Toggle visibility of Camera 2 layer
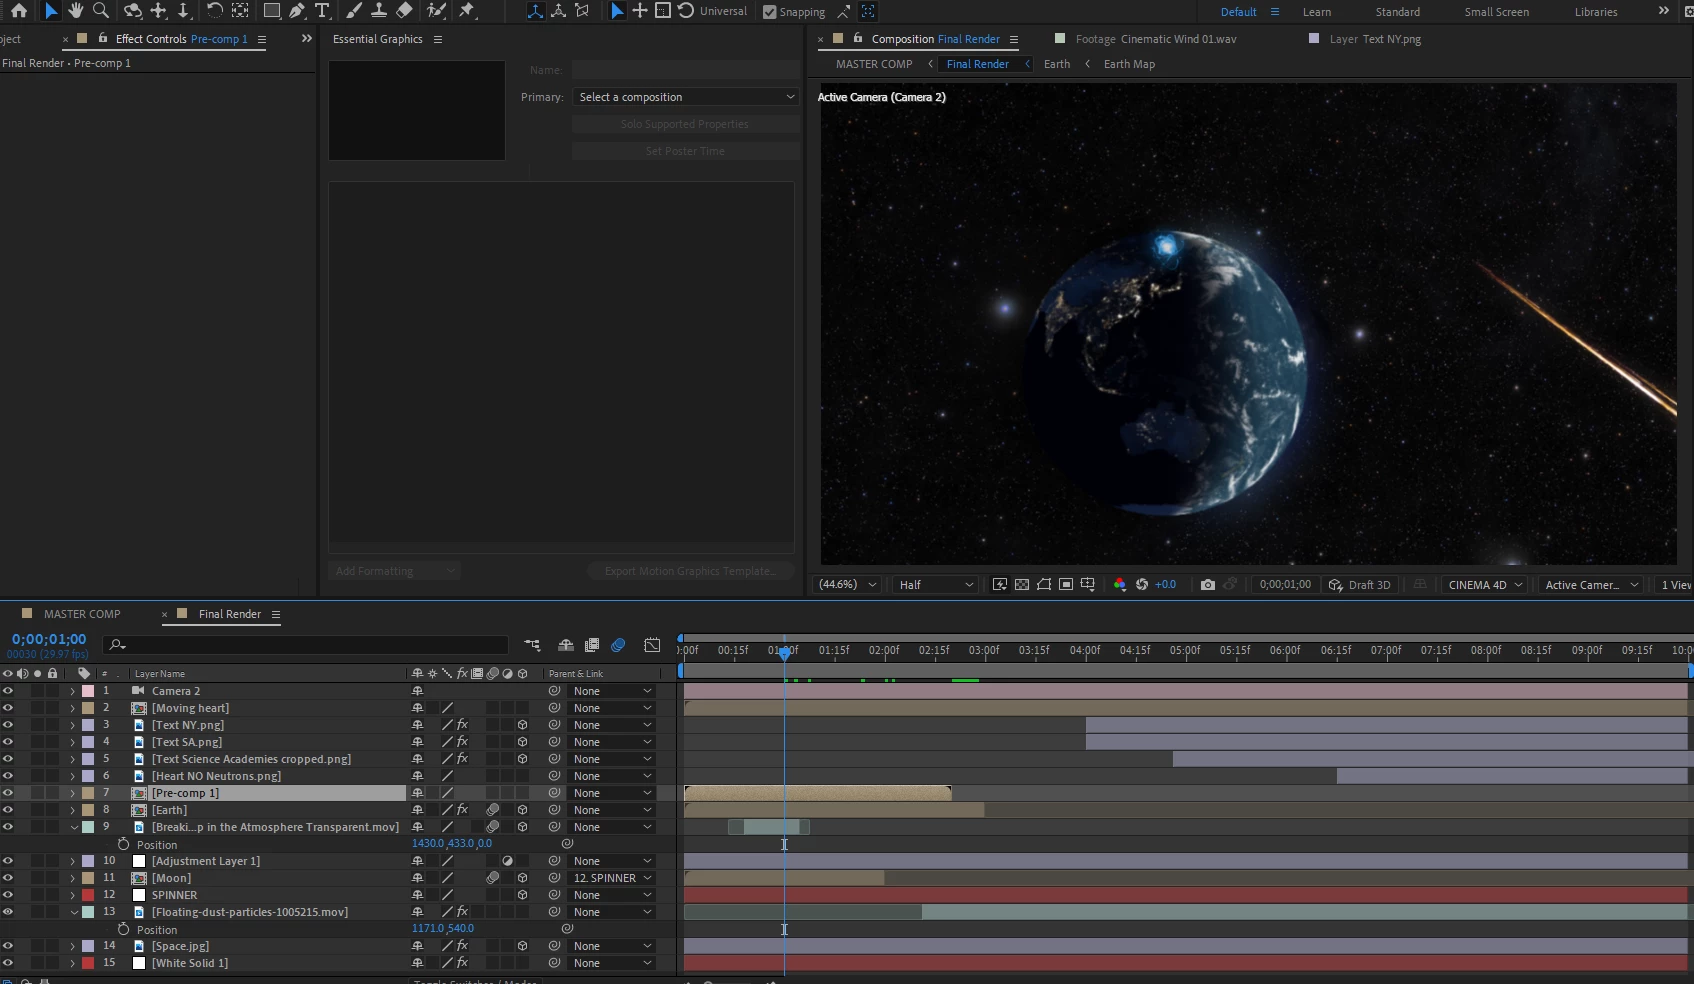 (8, 691)
